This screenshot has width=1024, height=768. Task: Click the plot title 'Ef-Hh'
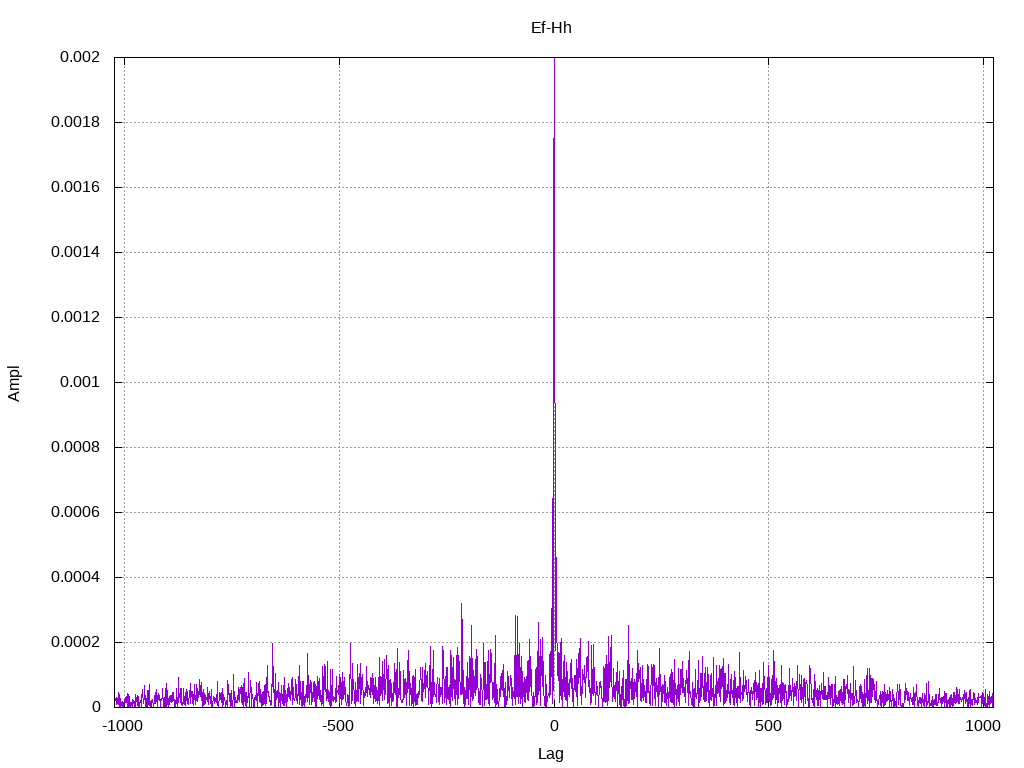click(551, 27)
